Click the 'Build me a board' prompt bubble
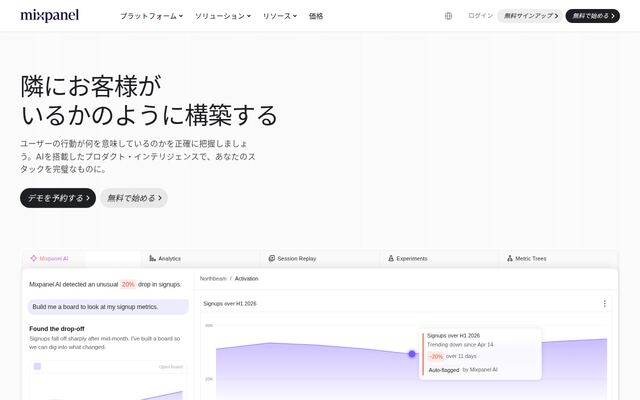 click(108, 307)
